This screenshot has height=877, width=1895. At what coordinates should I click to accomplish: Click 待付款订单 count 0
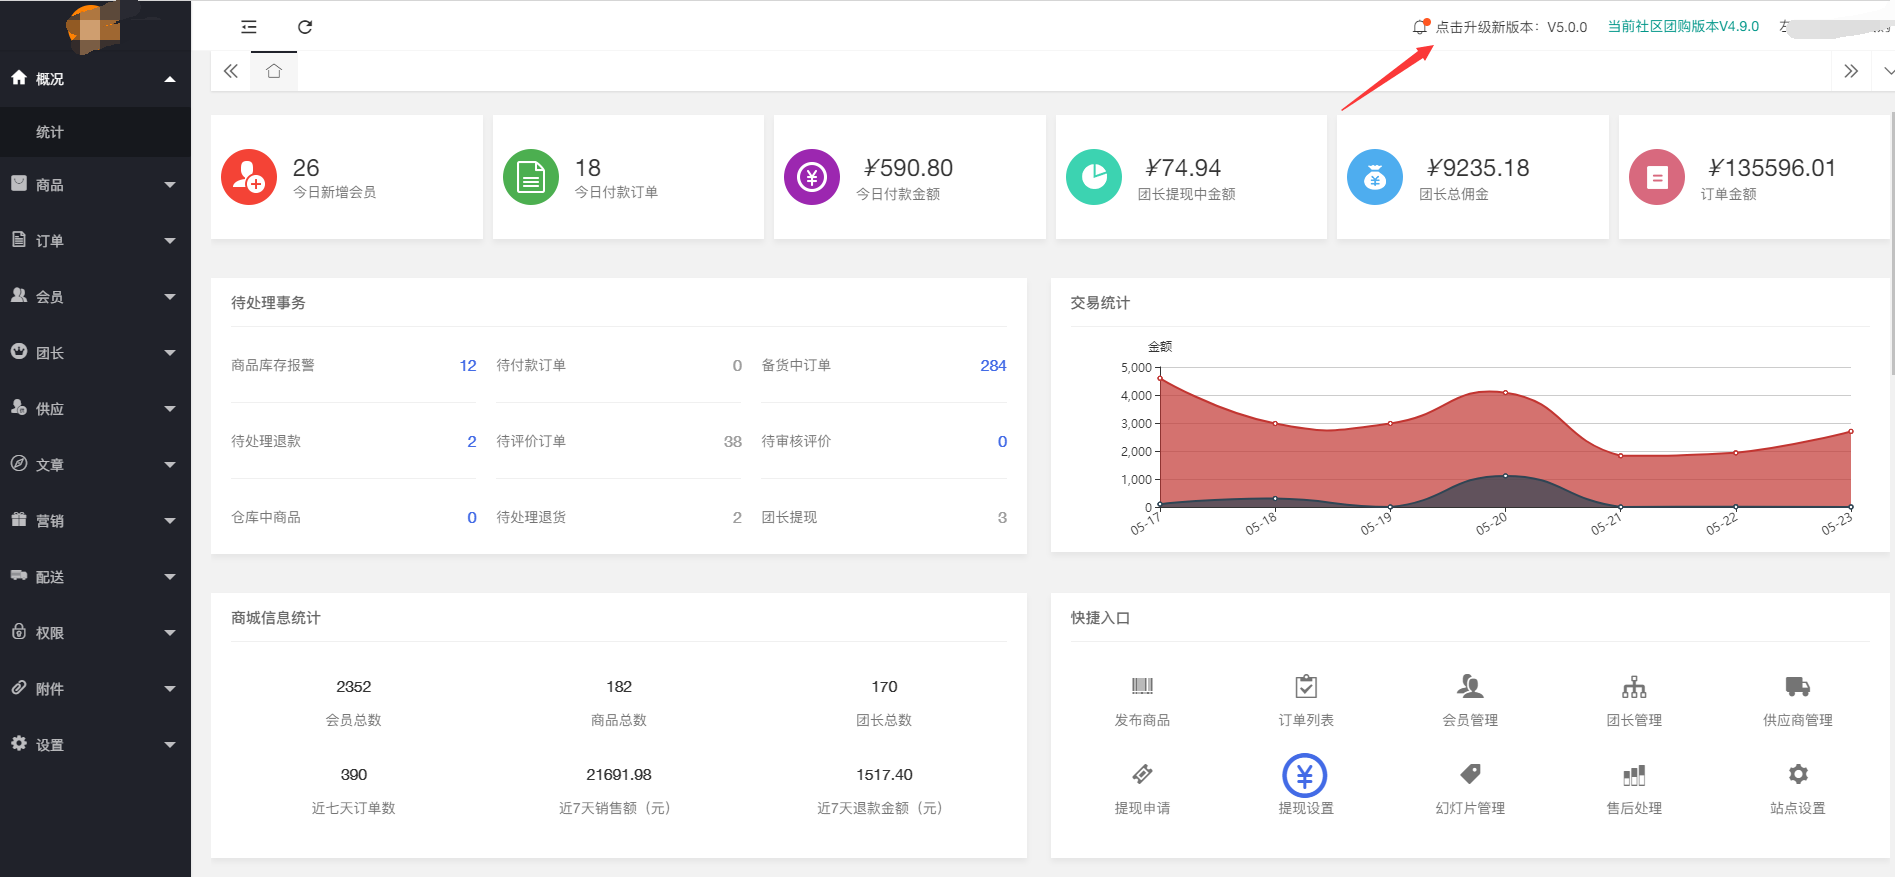737,366
